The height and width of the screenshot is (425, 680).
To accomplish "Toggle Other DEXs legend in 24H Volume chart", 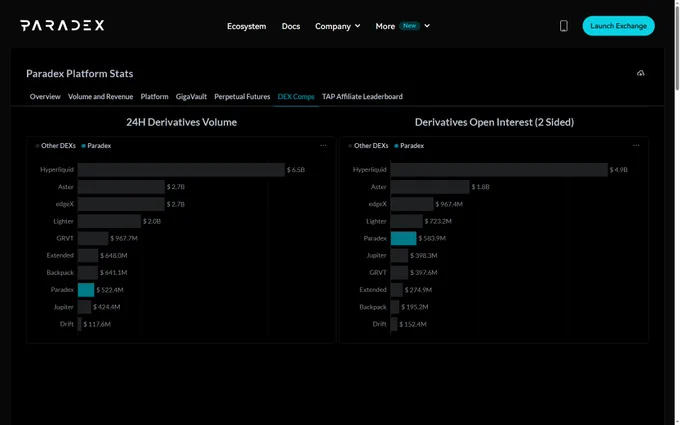I will click(56, 146).
